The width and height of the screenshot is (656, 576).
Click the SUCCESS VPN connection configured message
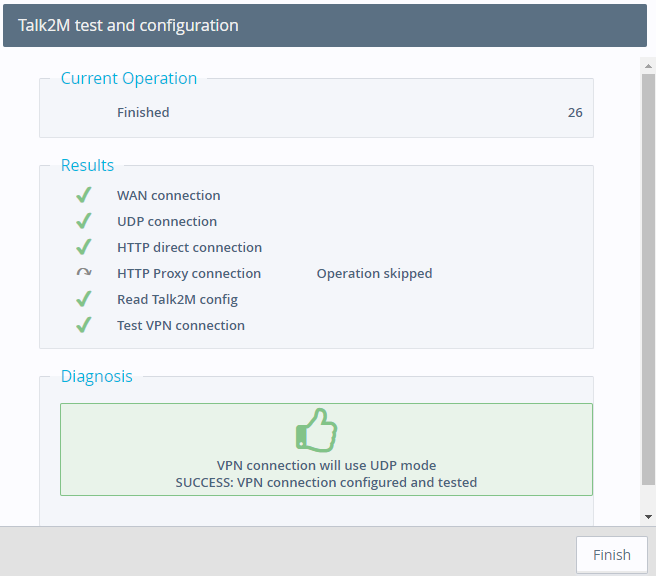pos(326,482)
